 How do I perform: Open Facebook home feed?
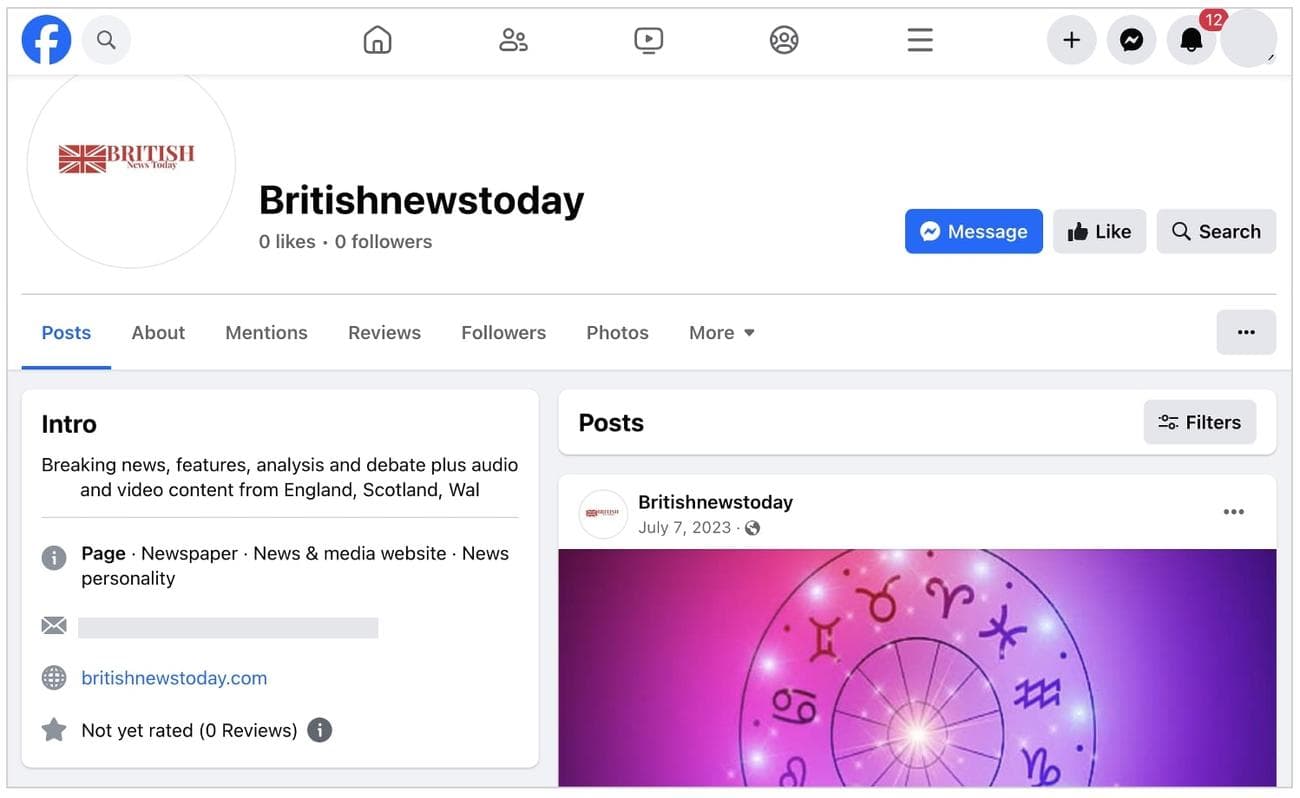[x=377, y=39]
